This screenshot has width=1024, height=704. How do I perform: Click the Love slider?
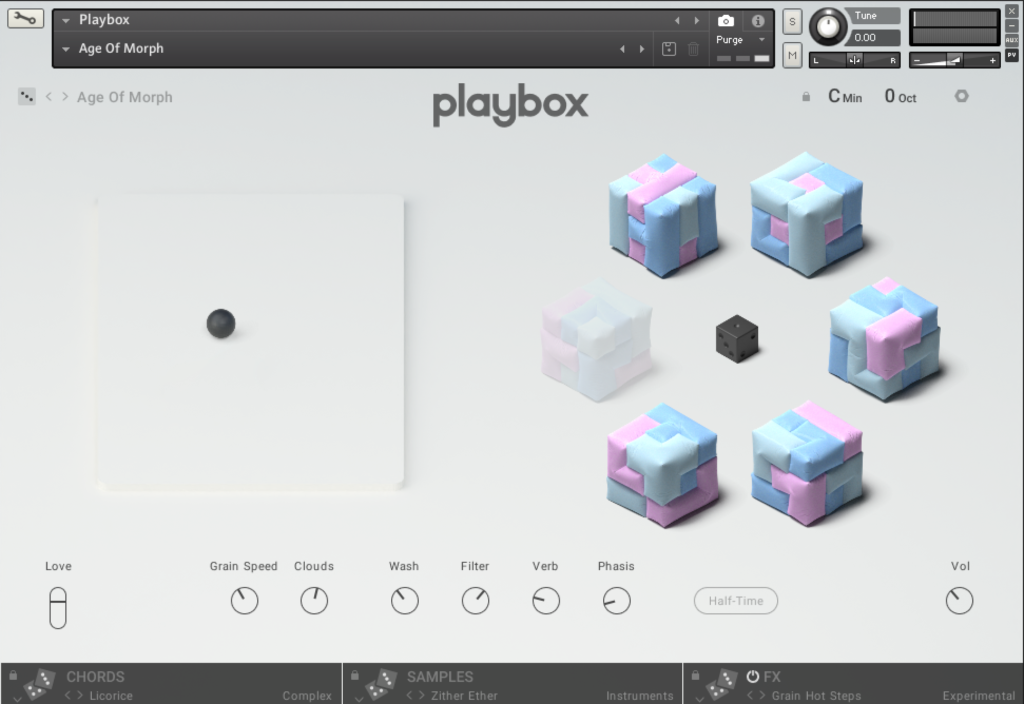(x=57, y=607)
